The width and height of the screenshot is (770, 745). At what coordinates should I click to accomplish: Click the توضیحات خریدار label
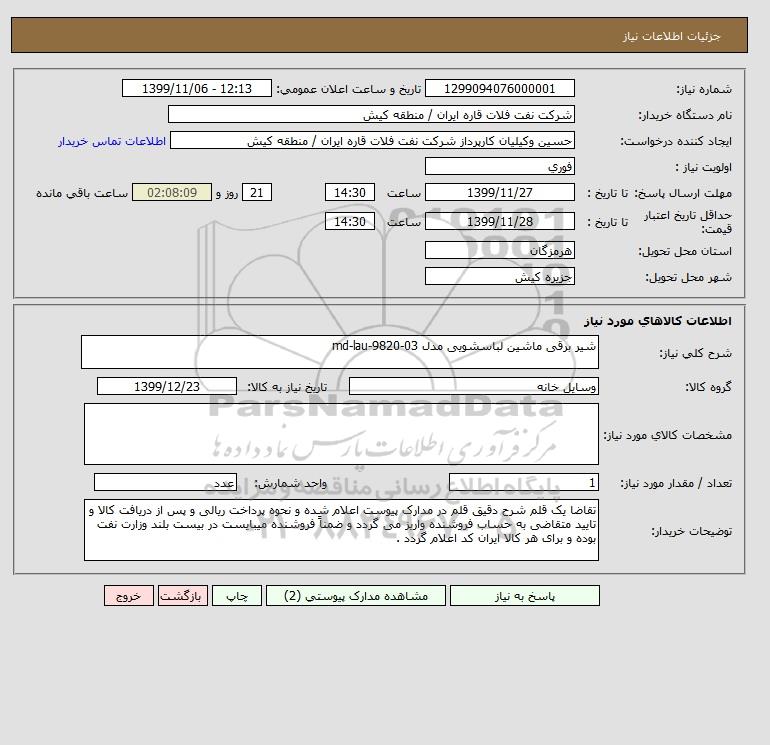point(691,531)
